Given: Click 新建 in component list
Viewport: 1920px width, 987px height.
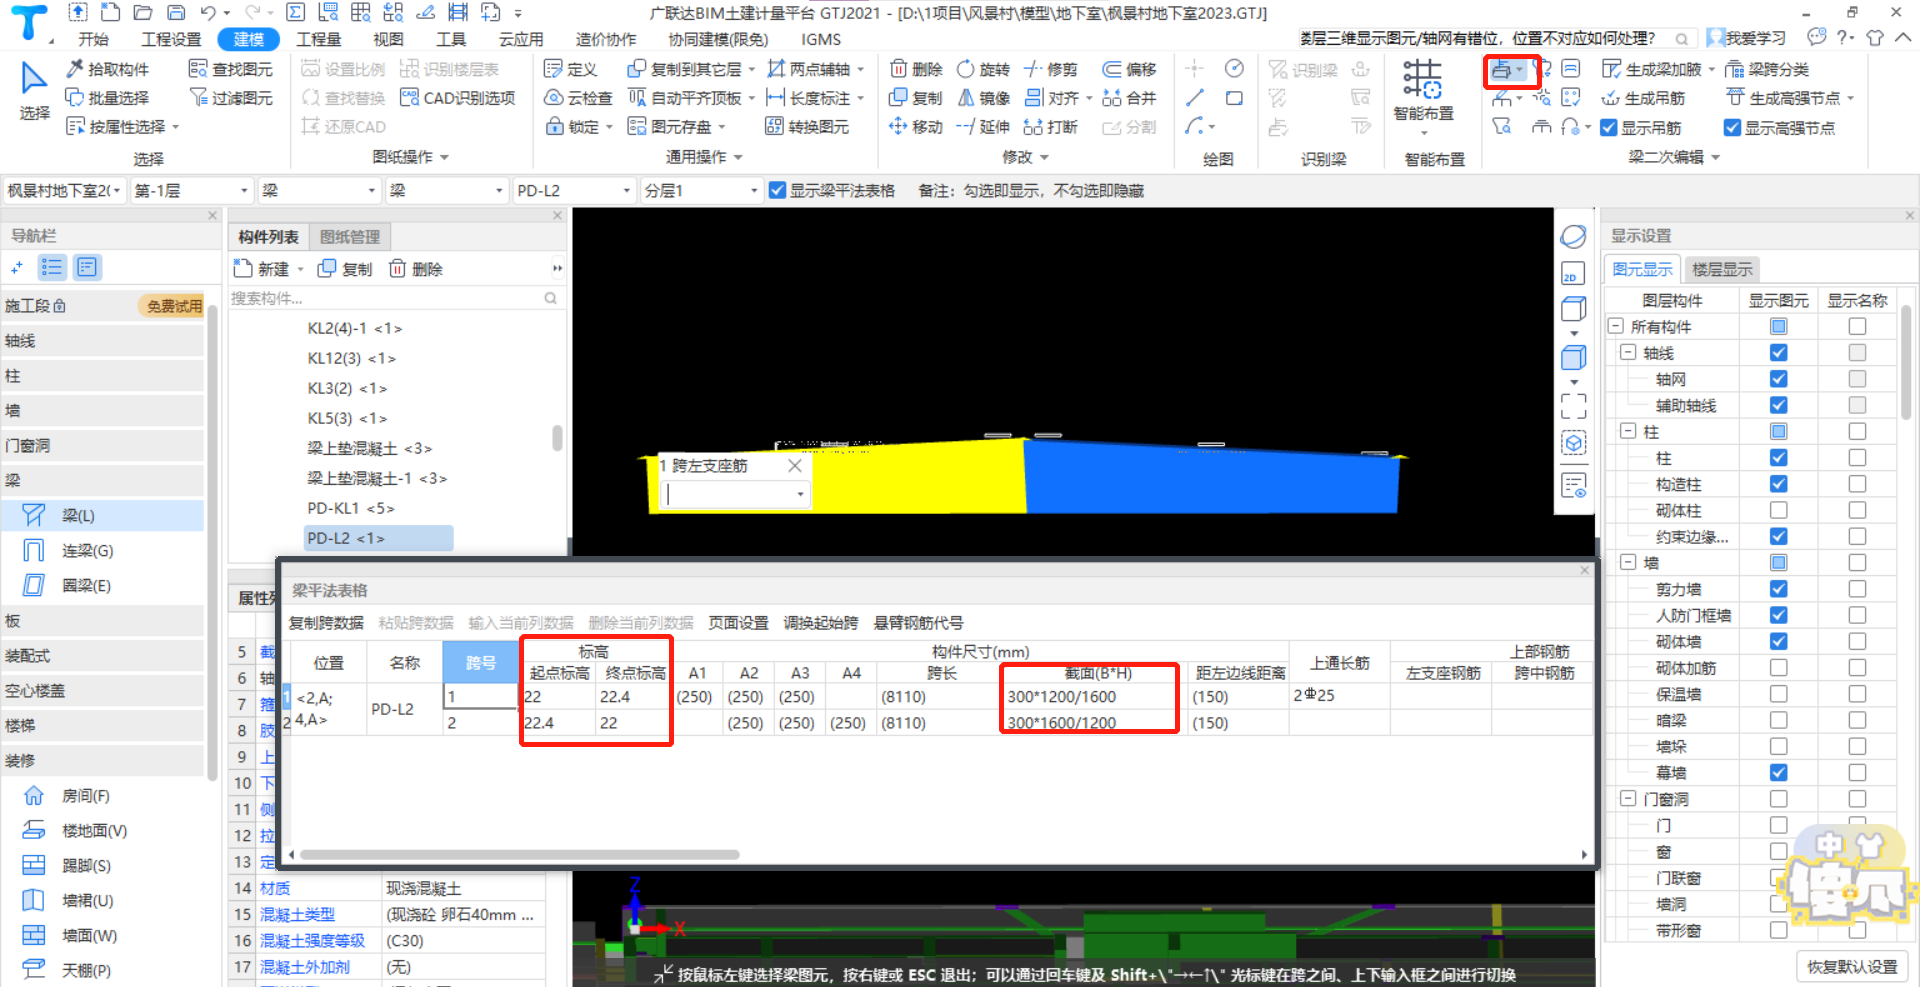Looking at the screenshot, I should 262,269.
